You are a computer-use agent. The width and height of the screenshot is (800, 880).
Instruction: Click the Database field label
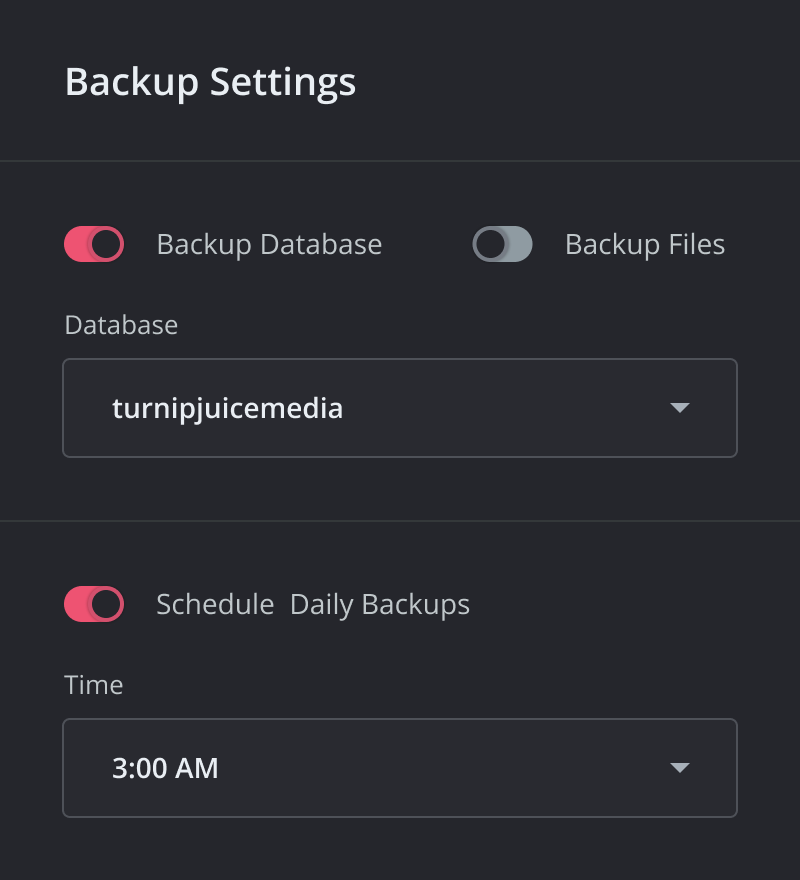(x=121, y=325)
